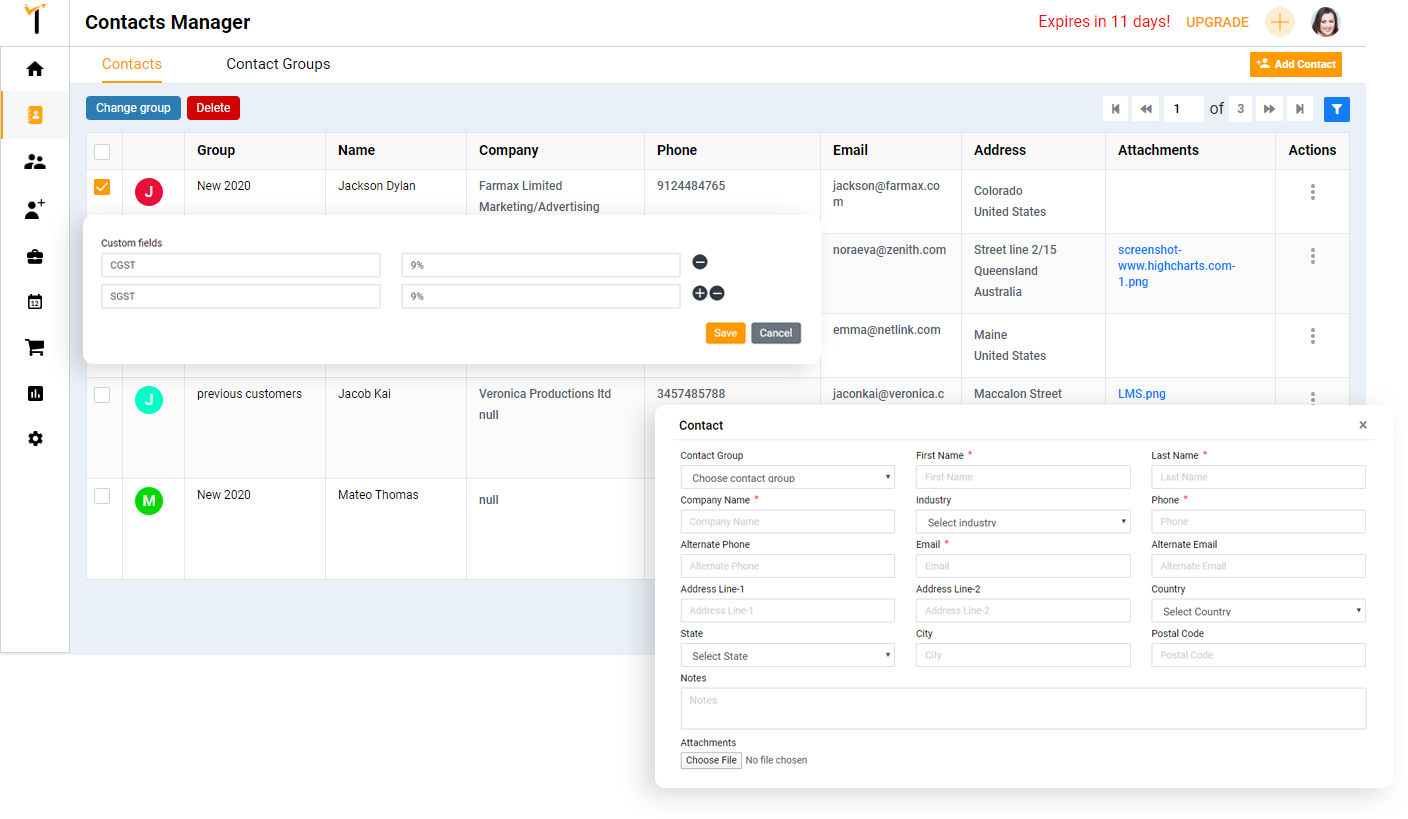Click the round plus icon near UPGRADE
The height and width of the screenshot is (819, 1408).
(1280, 22)
